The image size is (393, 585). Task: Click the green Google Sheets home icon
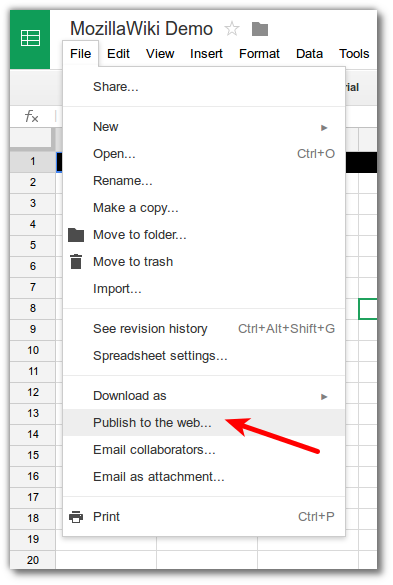tap(30, 39)
